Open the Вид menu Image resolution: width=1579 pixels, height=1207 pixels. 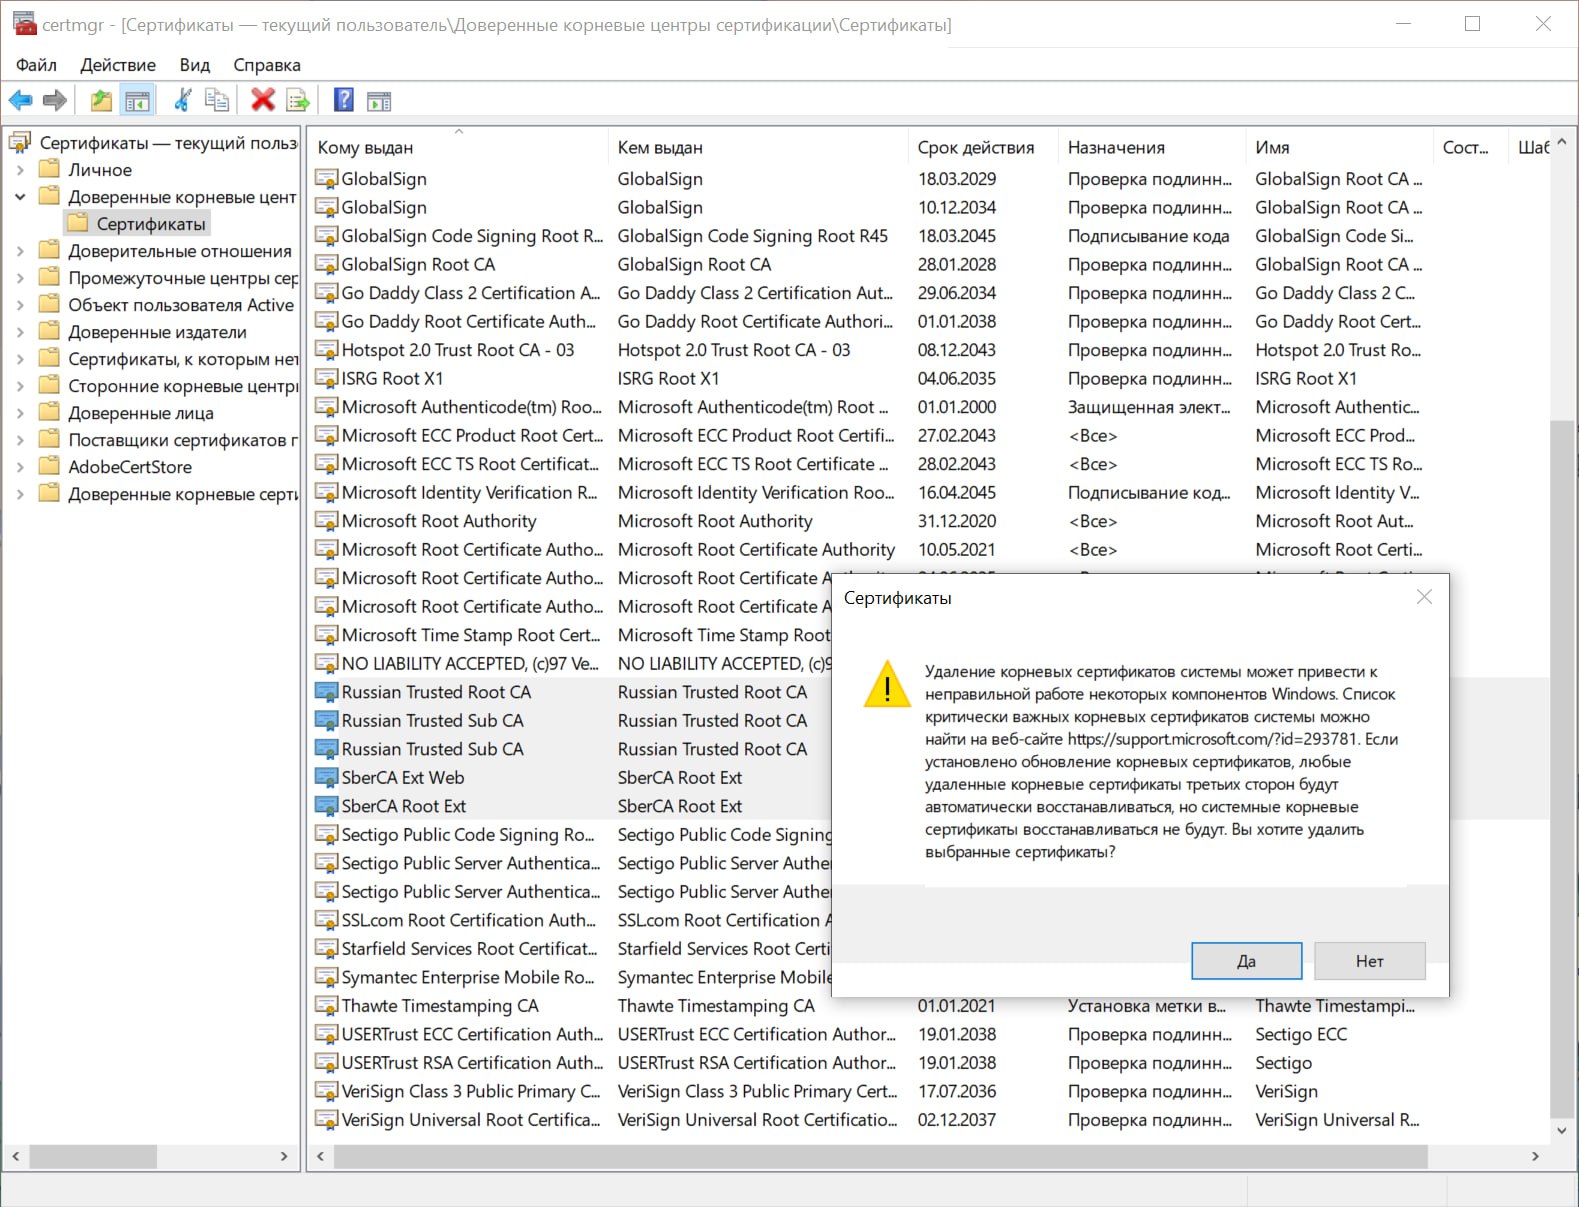point(195,65)
